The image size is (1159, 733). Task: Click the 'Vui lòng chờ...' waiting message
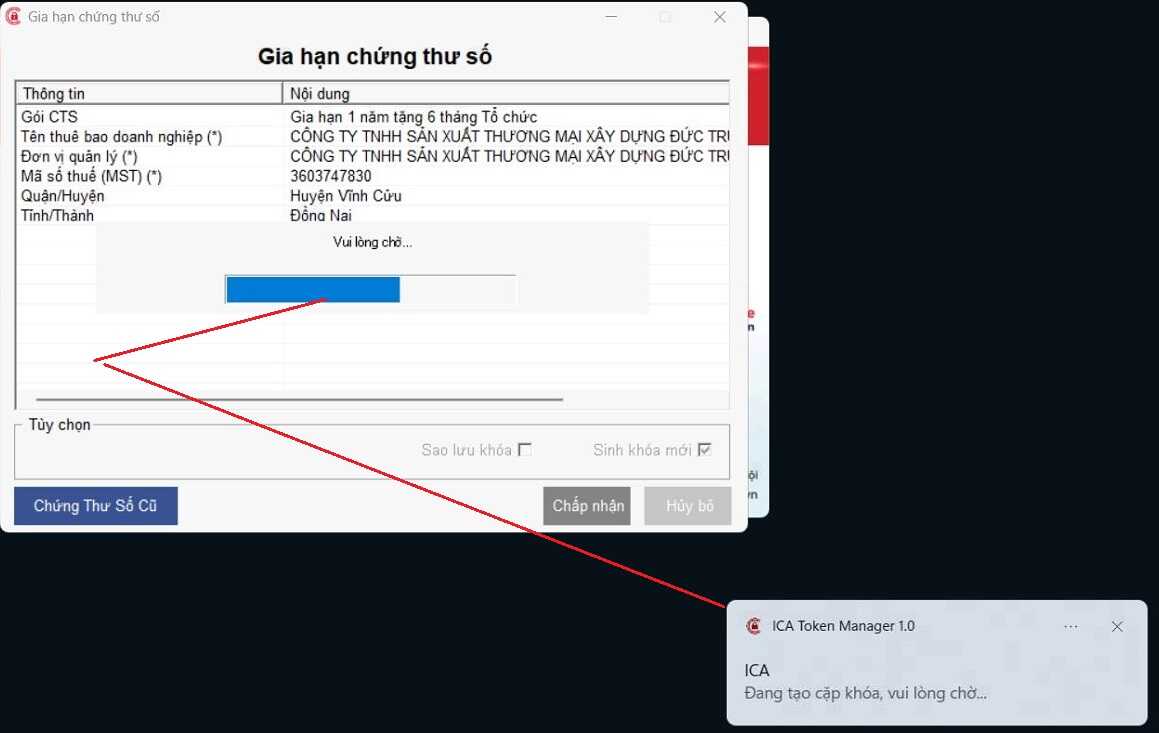coord(373,242)
